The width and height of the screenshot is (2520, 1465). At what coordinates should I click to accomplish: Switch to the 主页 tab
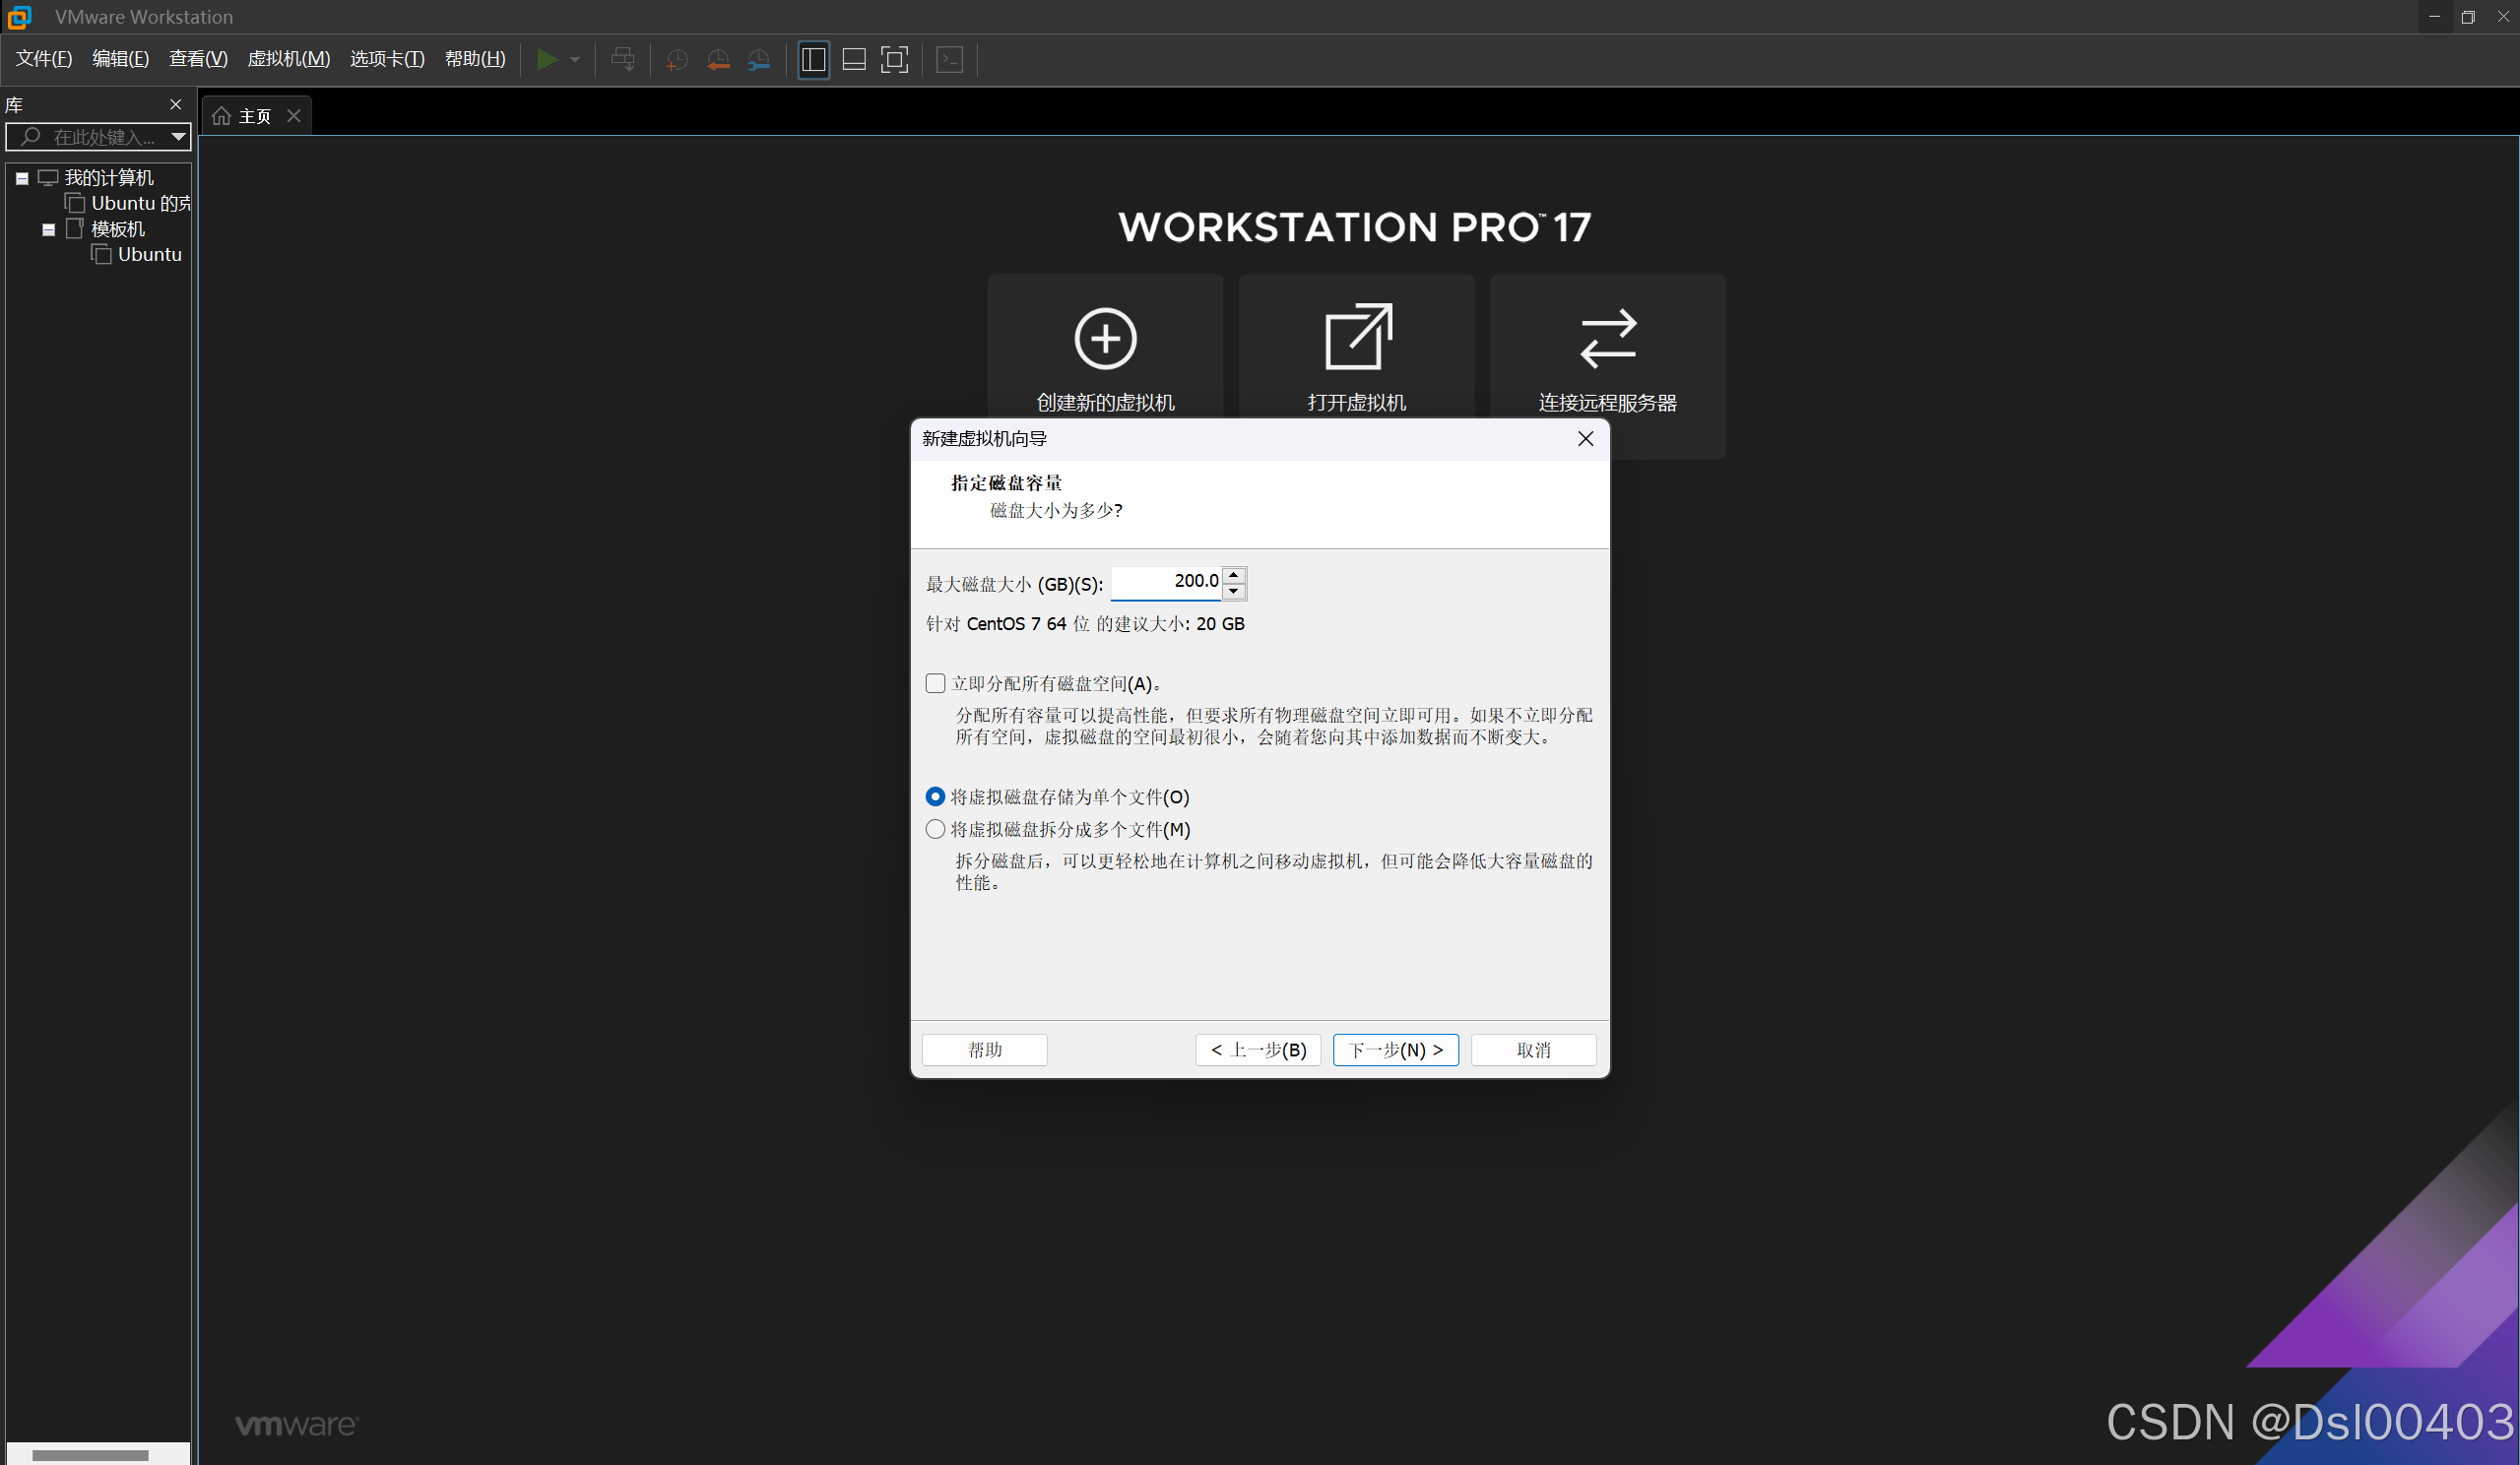coord(255,116)
